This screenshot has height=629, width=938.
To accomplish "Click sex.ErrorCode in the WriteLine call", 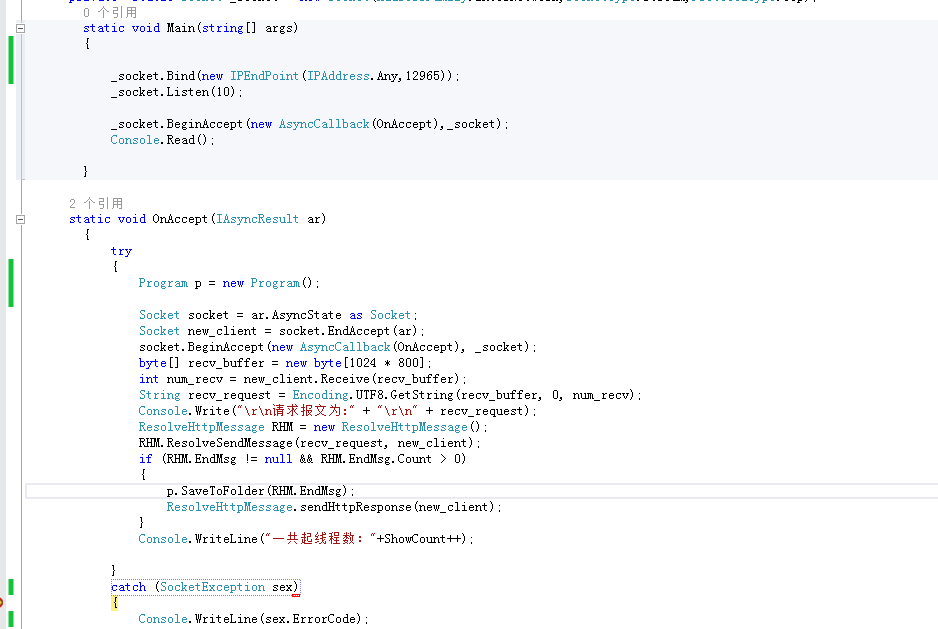I will click(310, 619).
